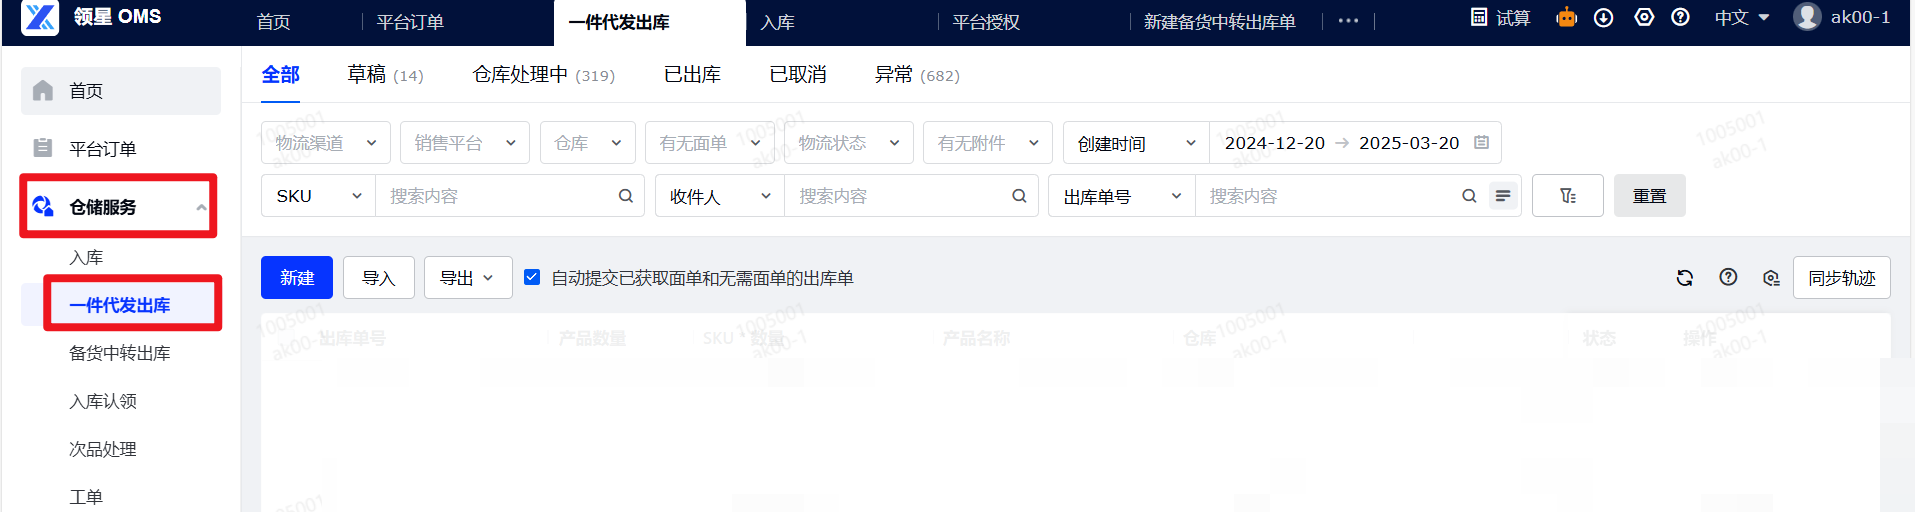
Task: Click the calendar icon in date range
Action: [1482, 143]
